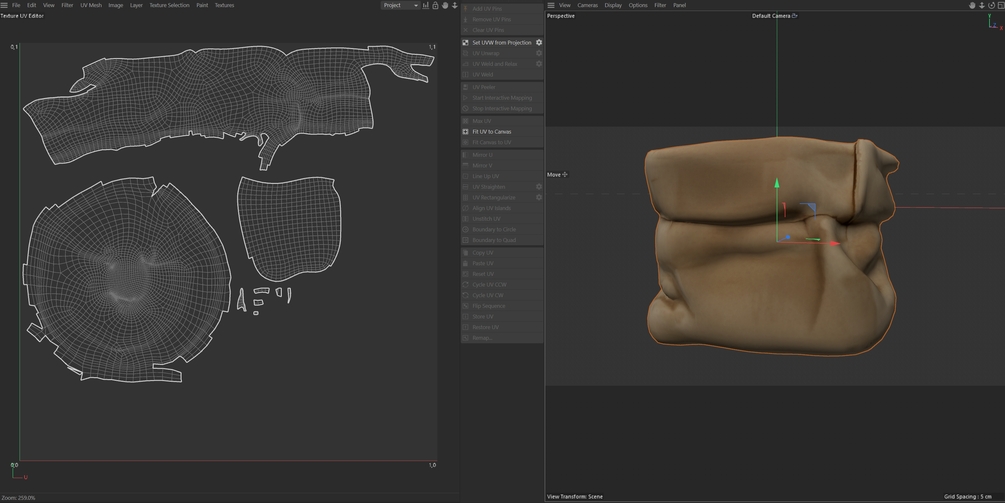Click Mirror V

[x=502, y=165]
